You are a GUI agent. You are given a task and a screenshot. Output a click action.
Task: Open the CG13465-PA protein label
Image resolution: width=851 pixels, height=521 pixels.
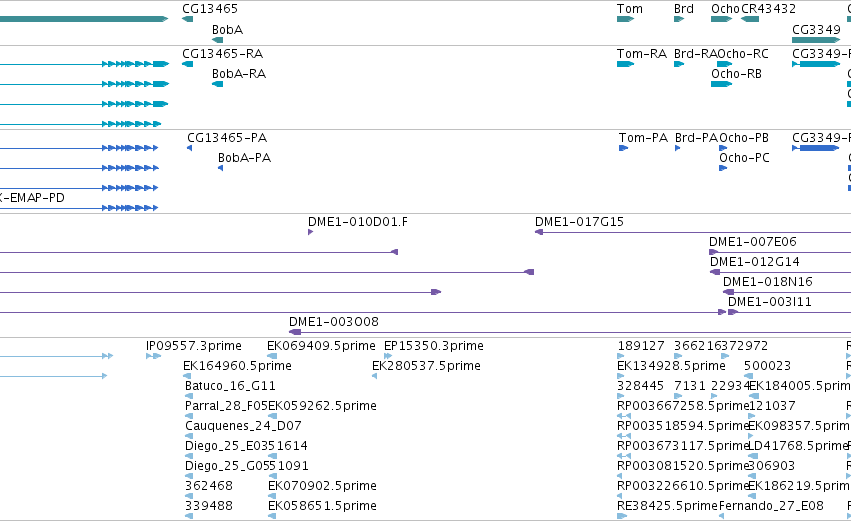pyautogui.click(x=227, y=138)
